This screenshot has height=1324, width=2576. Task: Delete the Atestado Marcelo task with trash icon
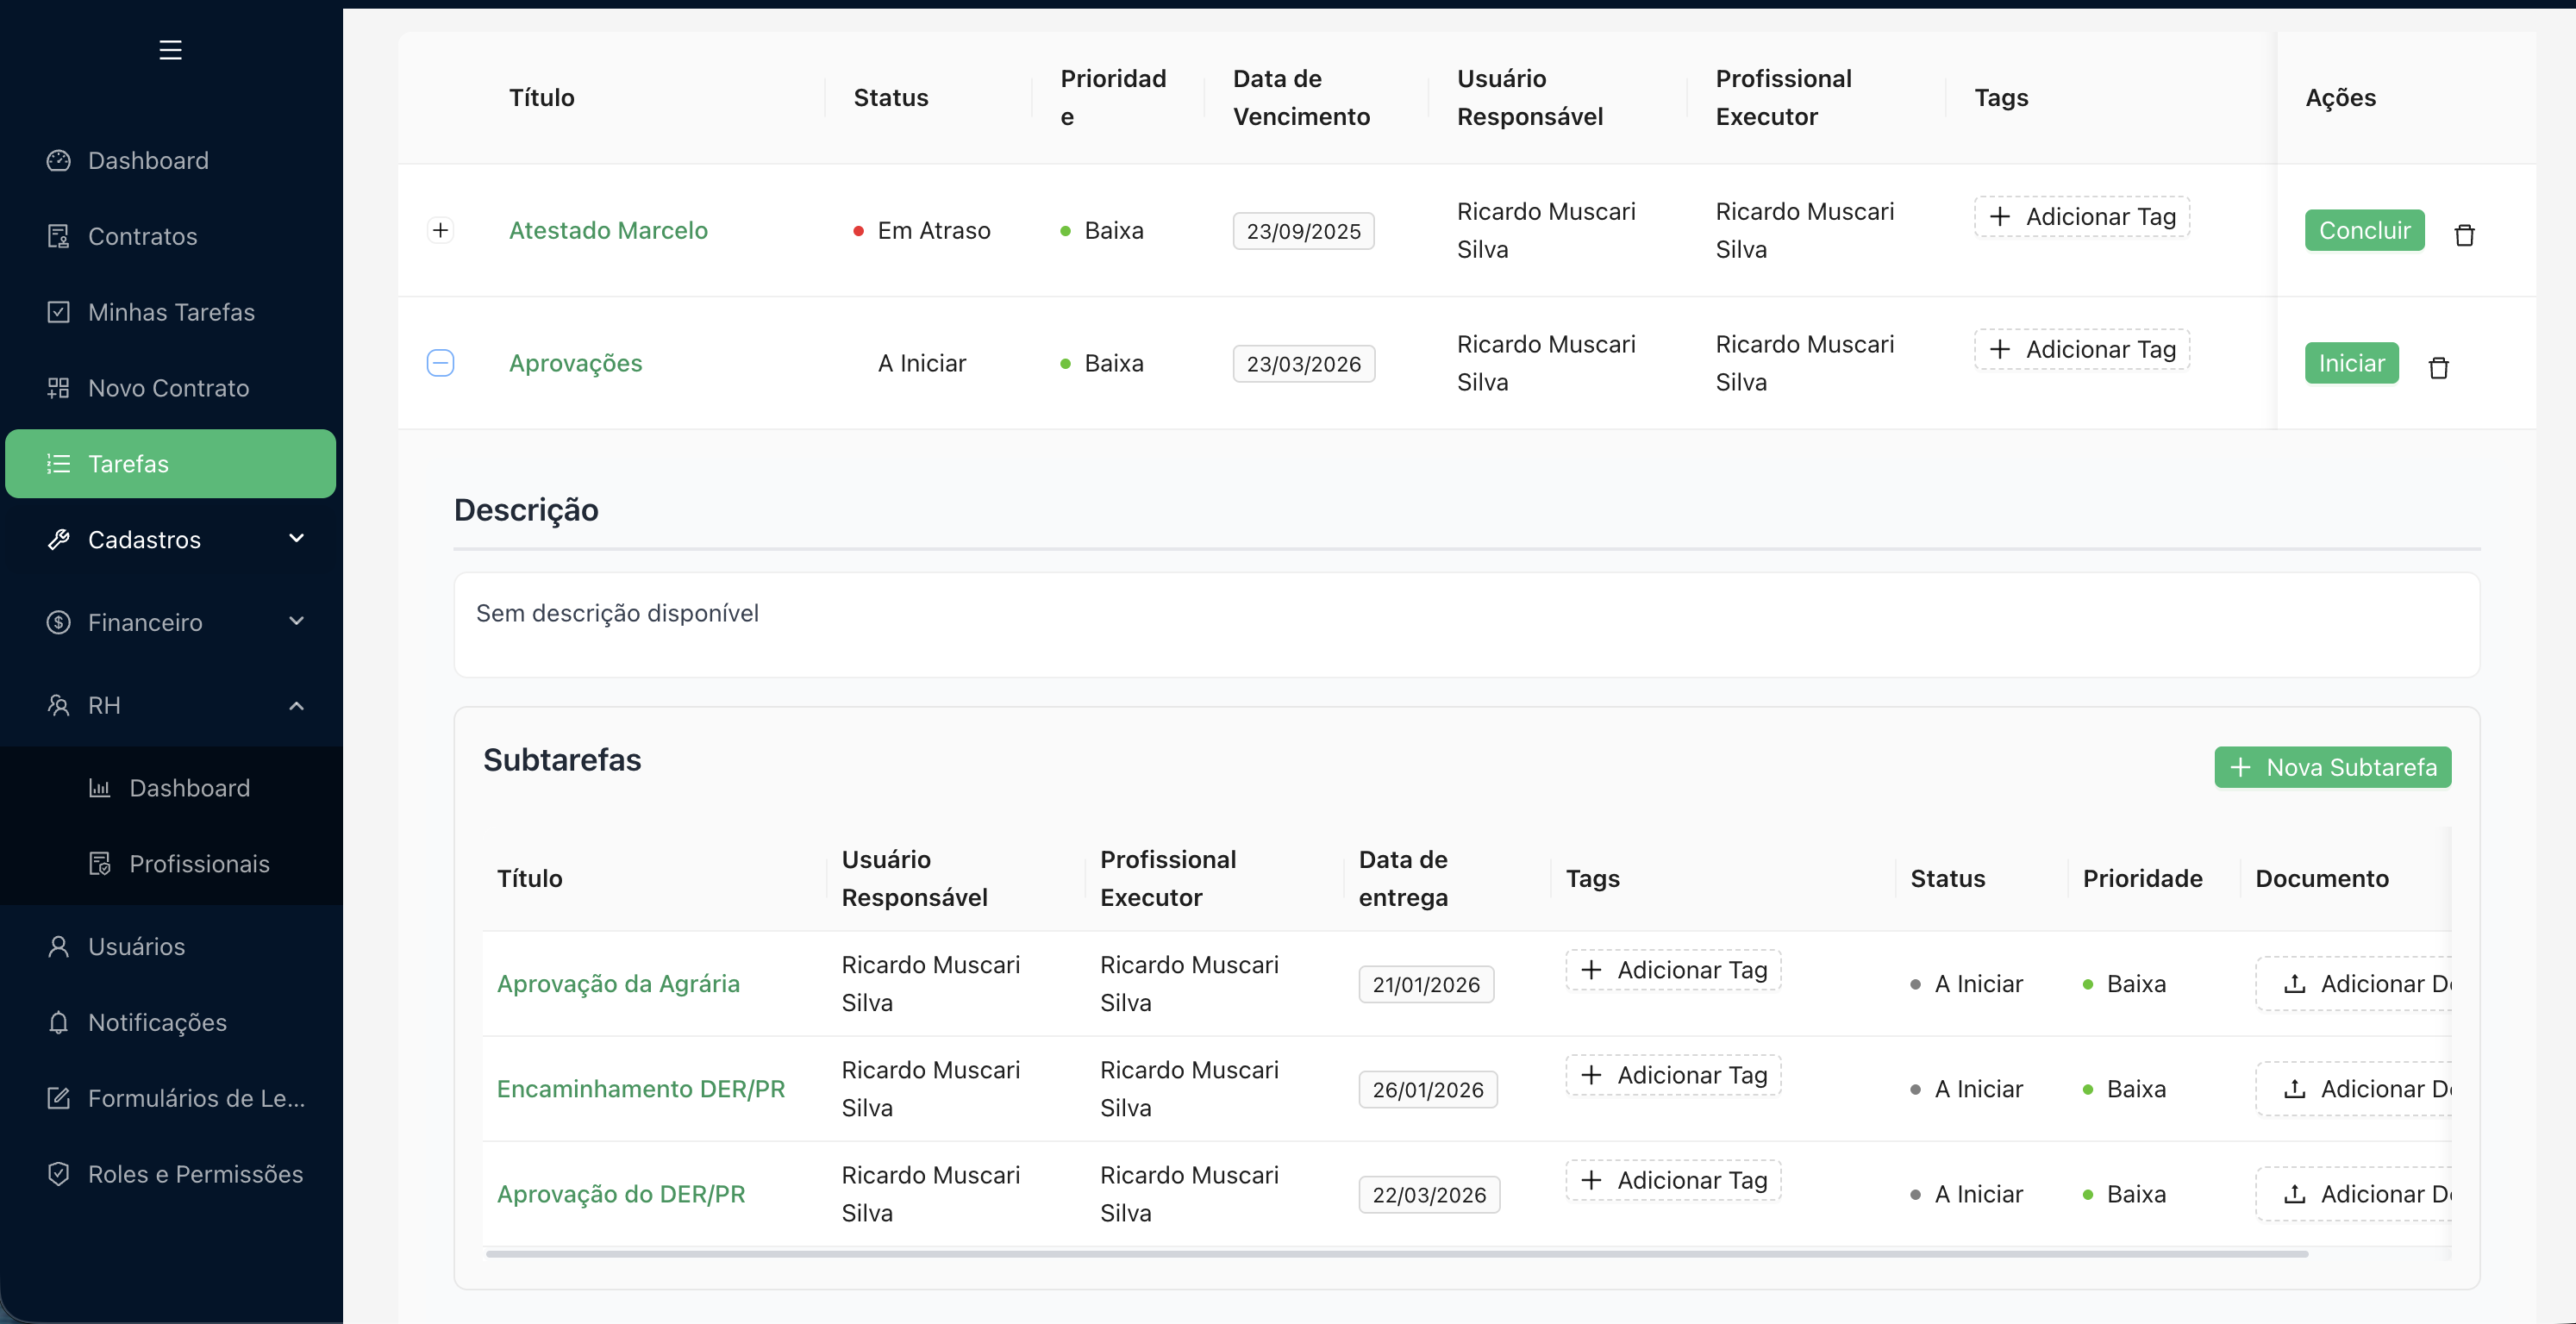(x=2464, y=235)
